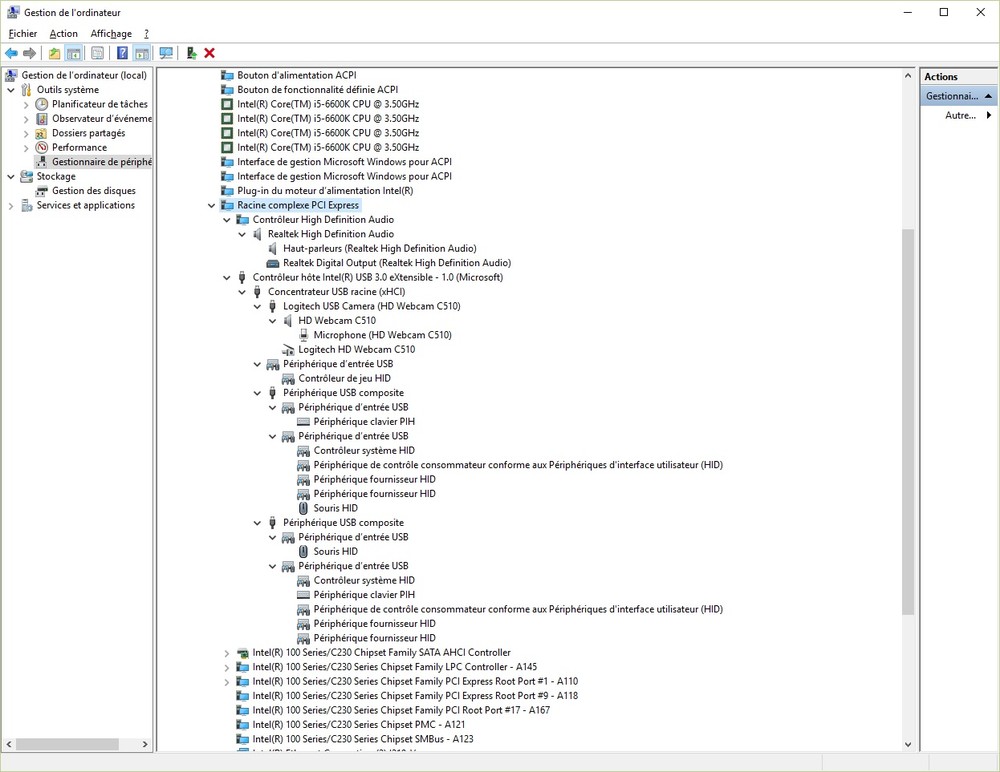The image size is (1000, 772).
Task: Select Bouton de fonctionnalité définie ACPI row
Action: point(318,90)
